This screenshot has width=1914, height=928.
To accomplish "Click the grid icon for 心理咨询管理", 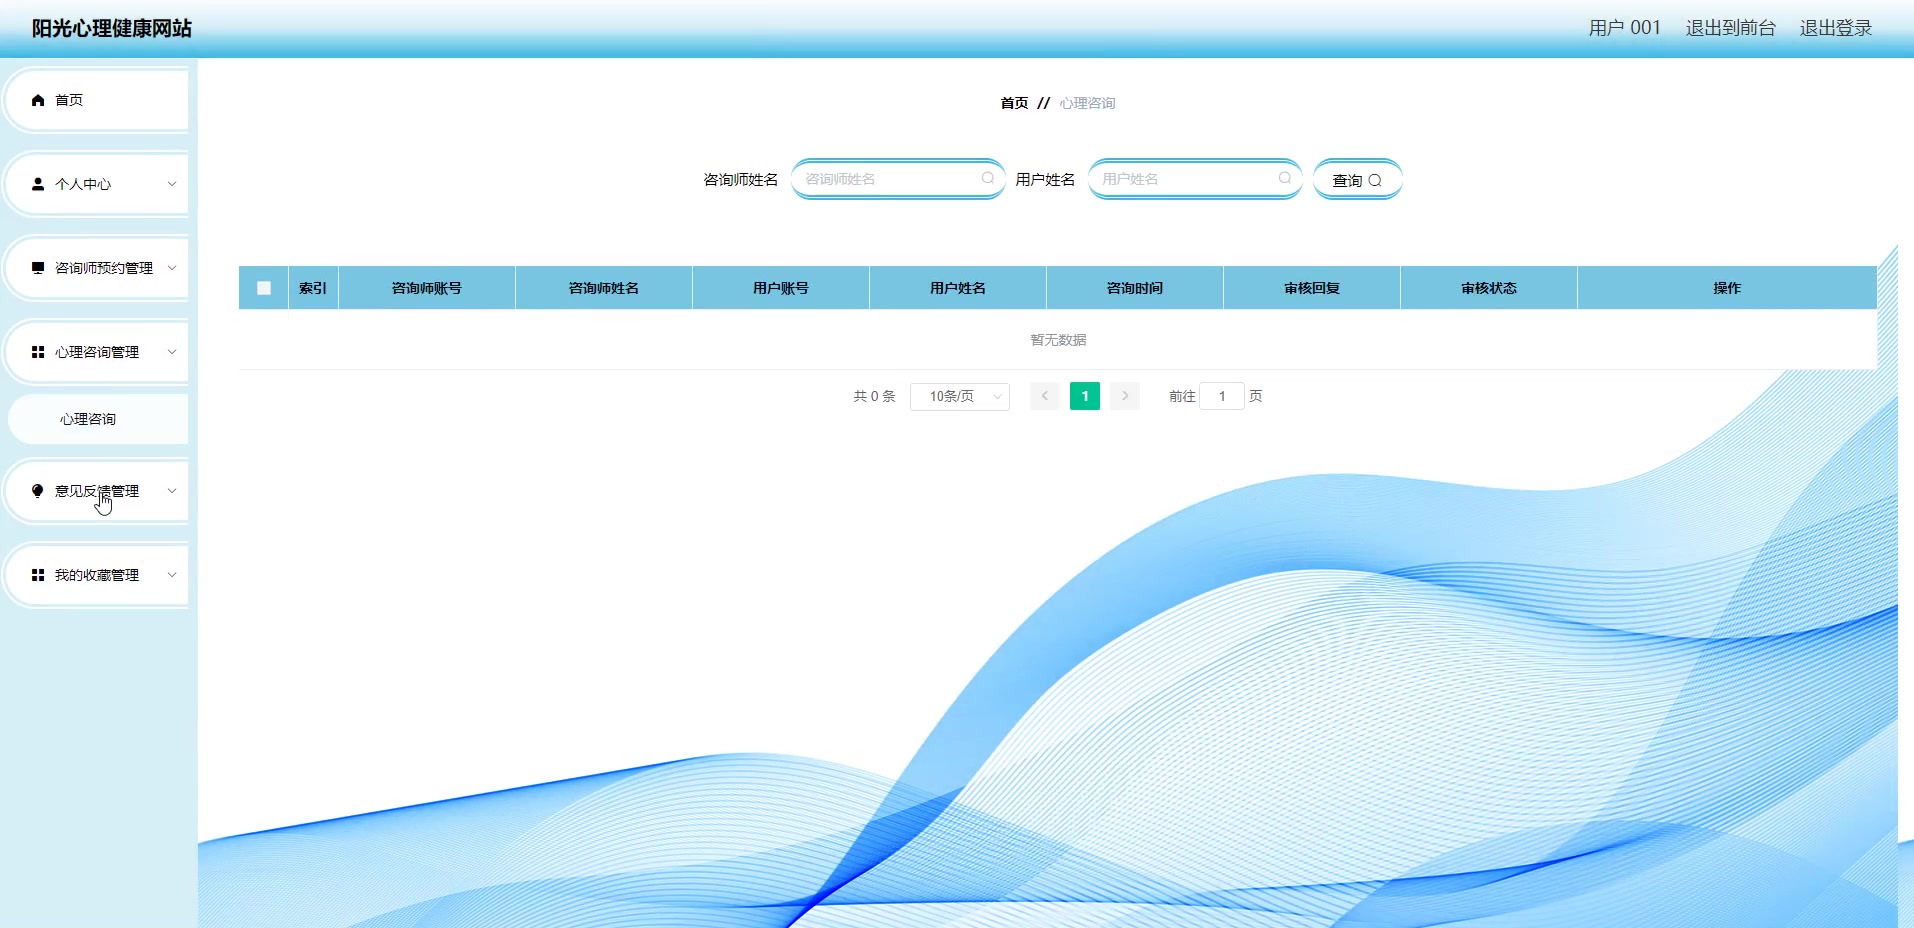I will (38, 352).
